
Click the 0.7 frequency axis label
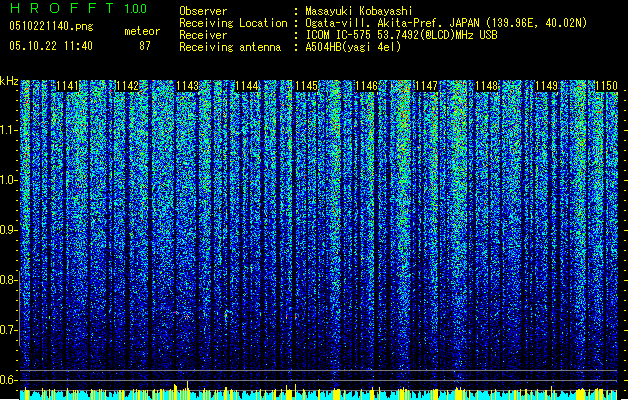(9, 330)
